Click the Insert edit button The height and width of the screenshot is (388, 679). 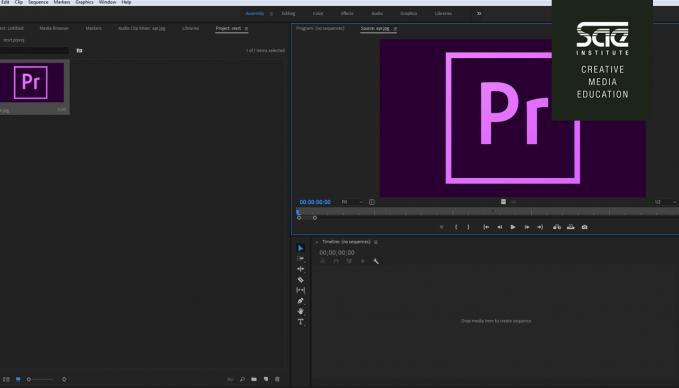[557, 227]
